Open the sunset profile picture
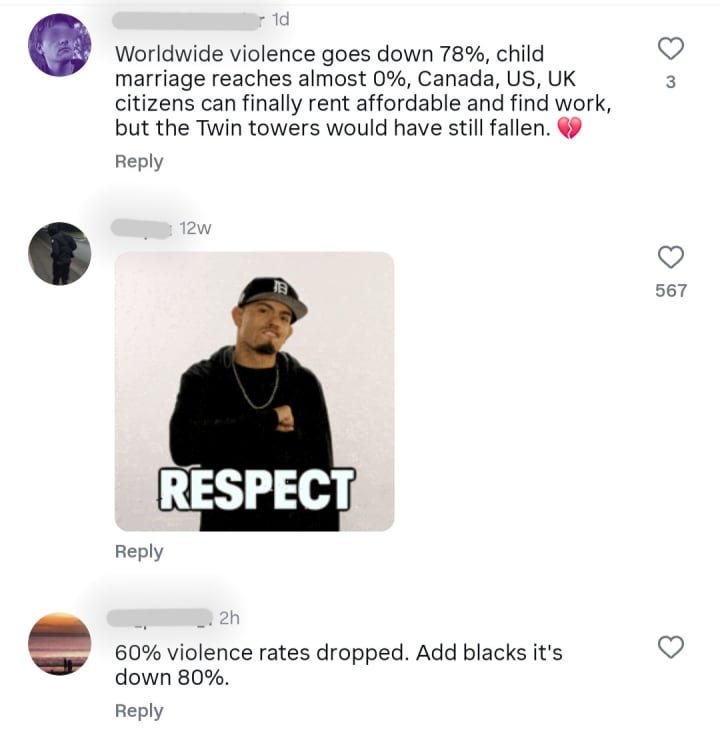Screen dimensions: 720x733 59,644
